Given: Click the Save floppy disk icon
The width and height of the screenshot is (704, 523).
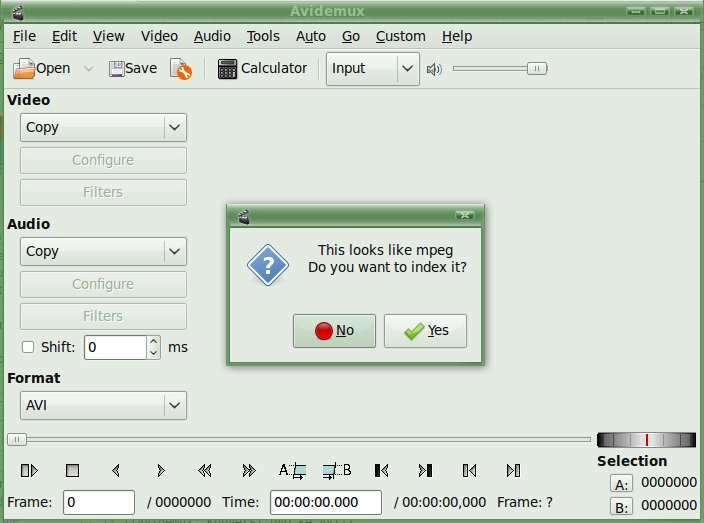Looking at the screenshot, I should click(x=116, y=69).
